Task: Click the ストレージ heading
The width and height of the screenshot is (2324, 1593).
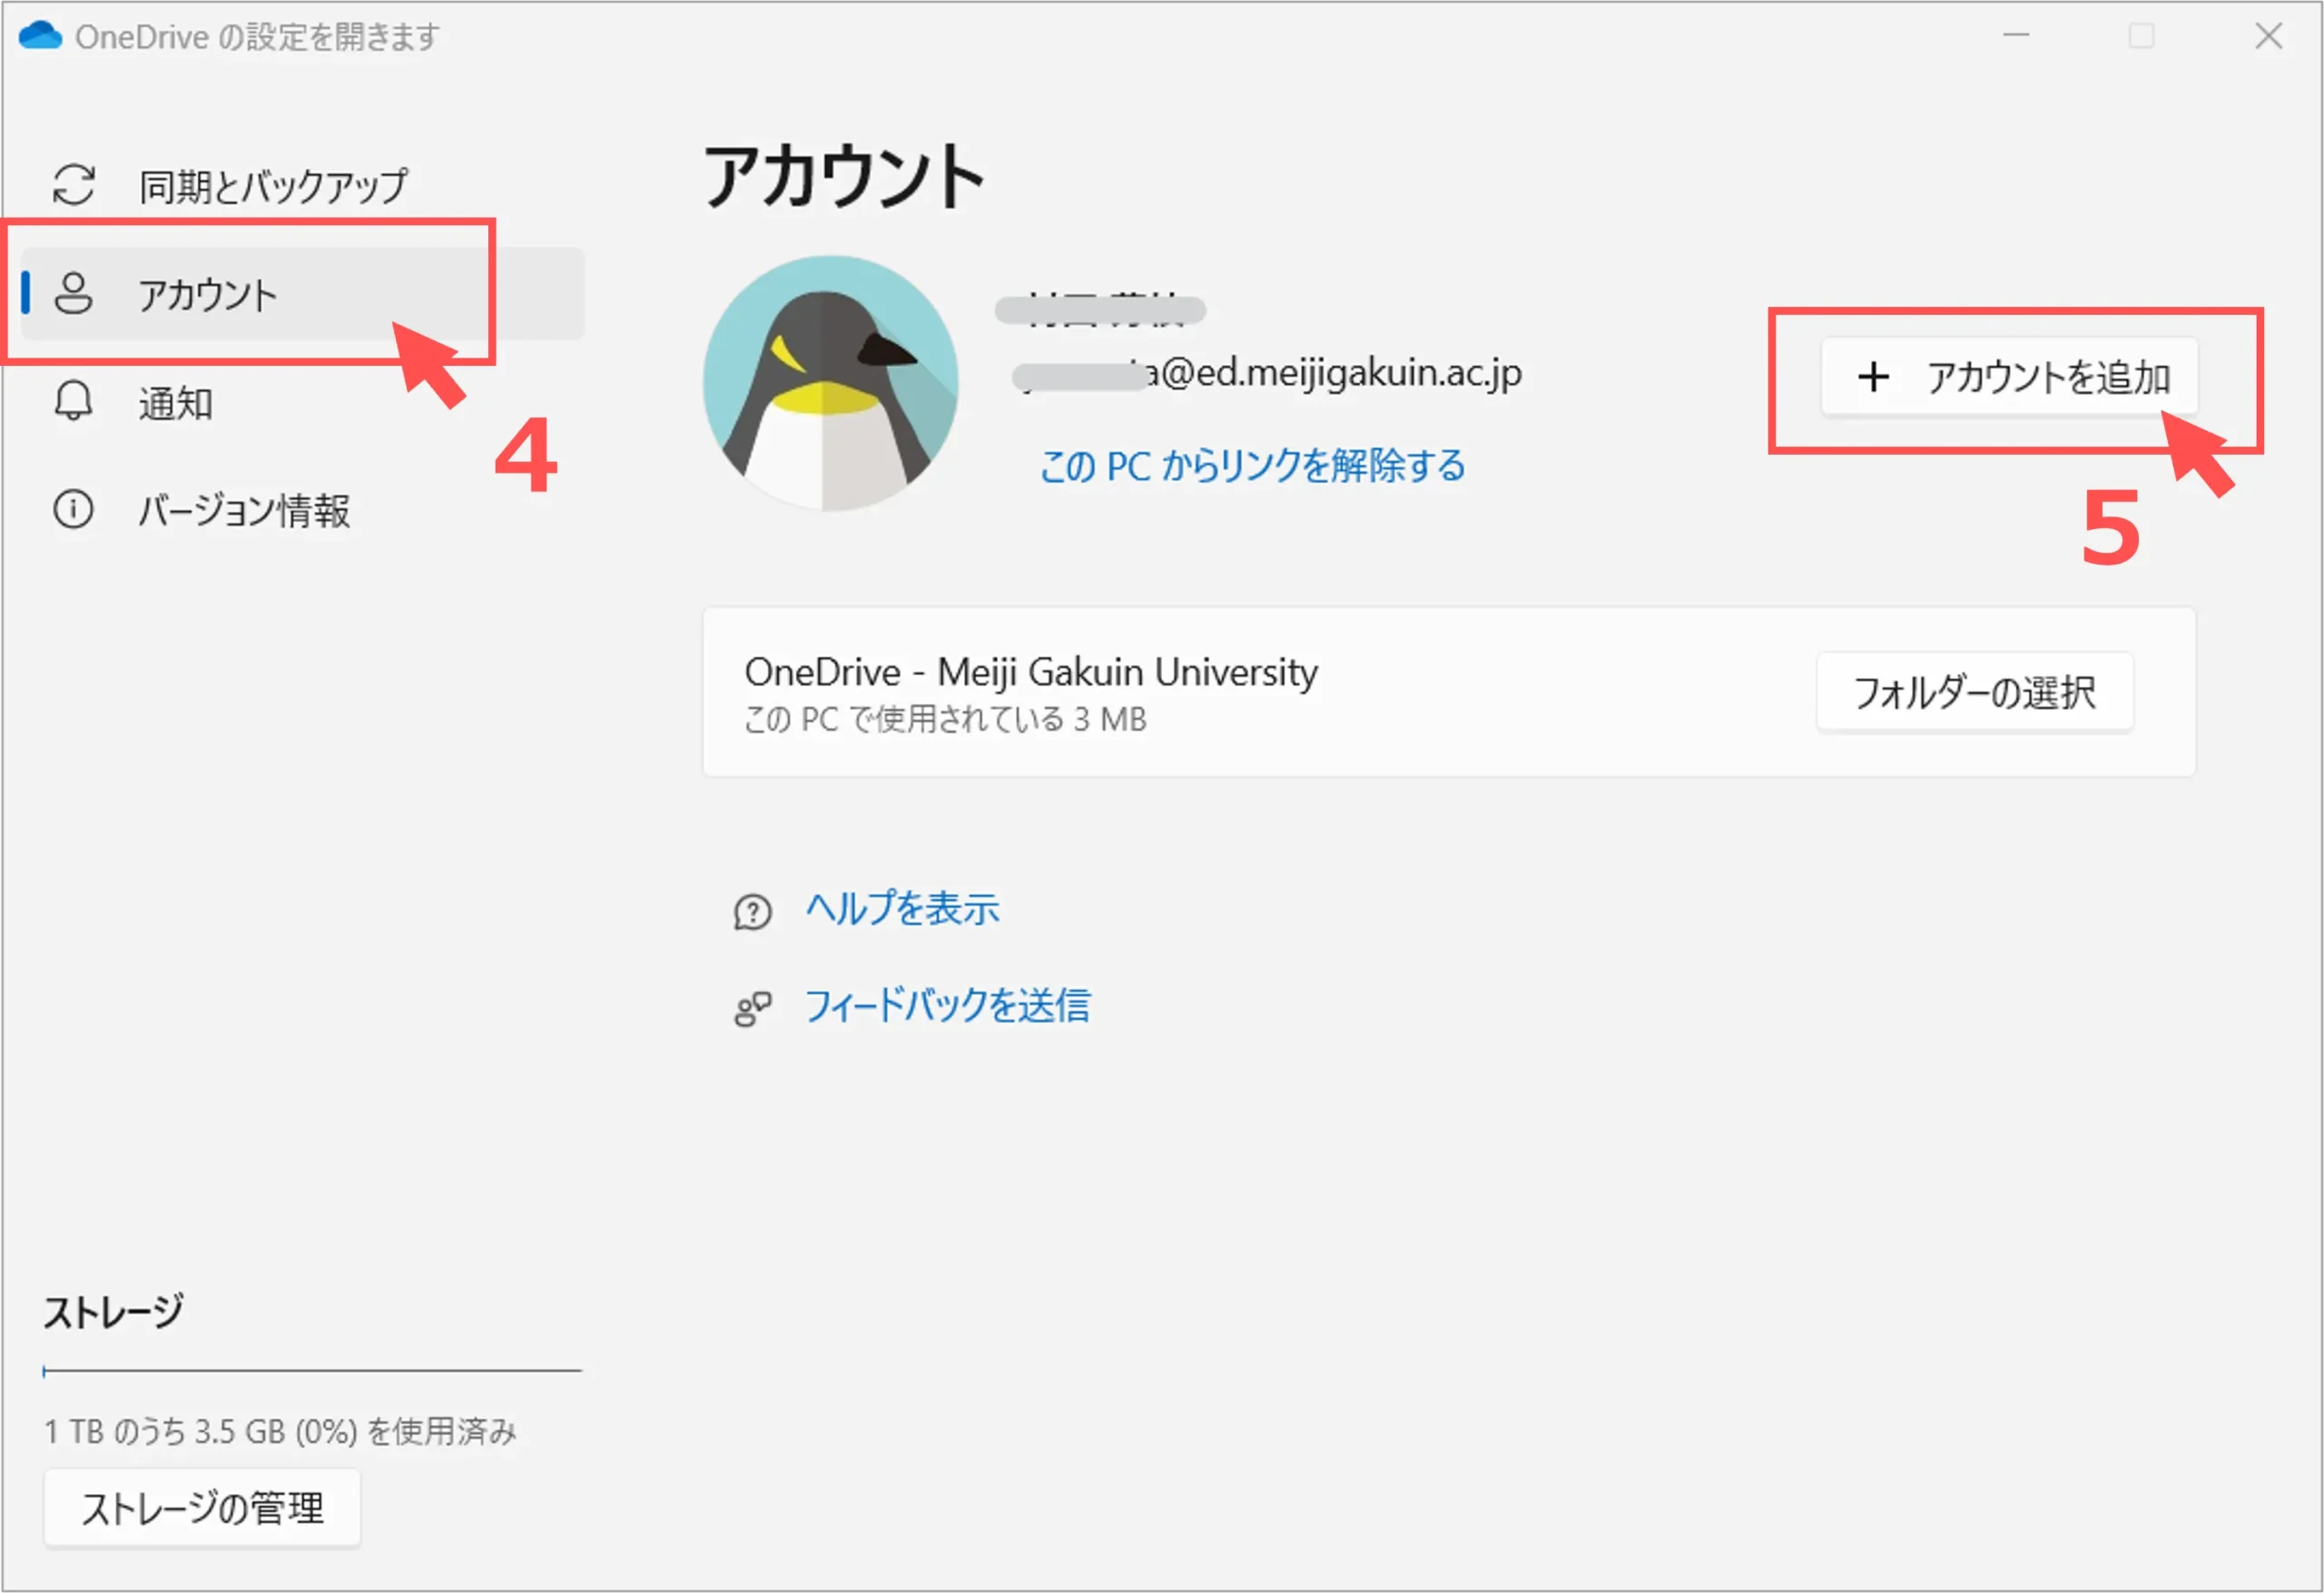Action: coord(113,1312)
